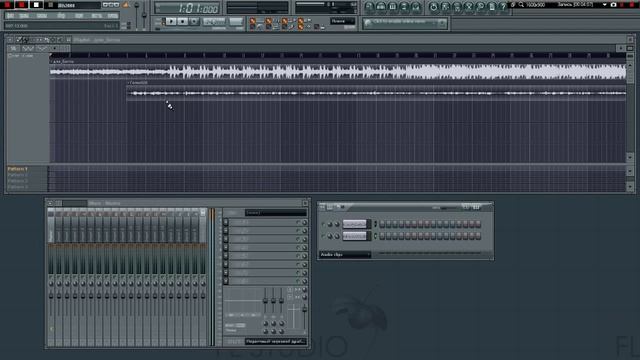This screenshot has height=360, width=640.
Task: Open the first channel button in Step Sequencer
Action: point(354,224)
